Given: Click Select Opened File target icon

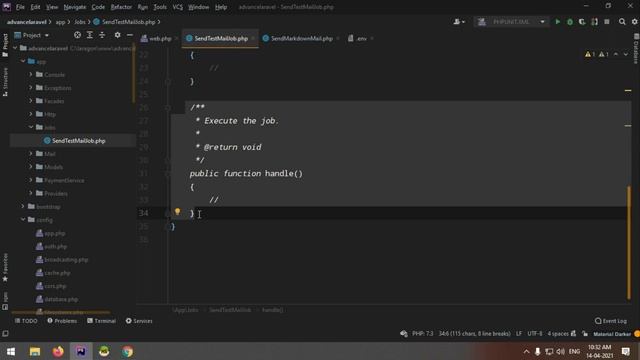Looking at the screenshot, I should click(77, 35).
